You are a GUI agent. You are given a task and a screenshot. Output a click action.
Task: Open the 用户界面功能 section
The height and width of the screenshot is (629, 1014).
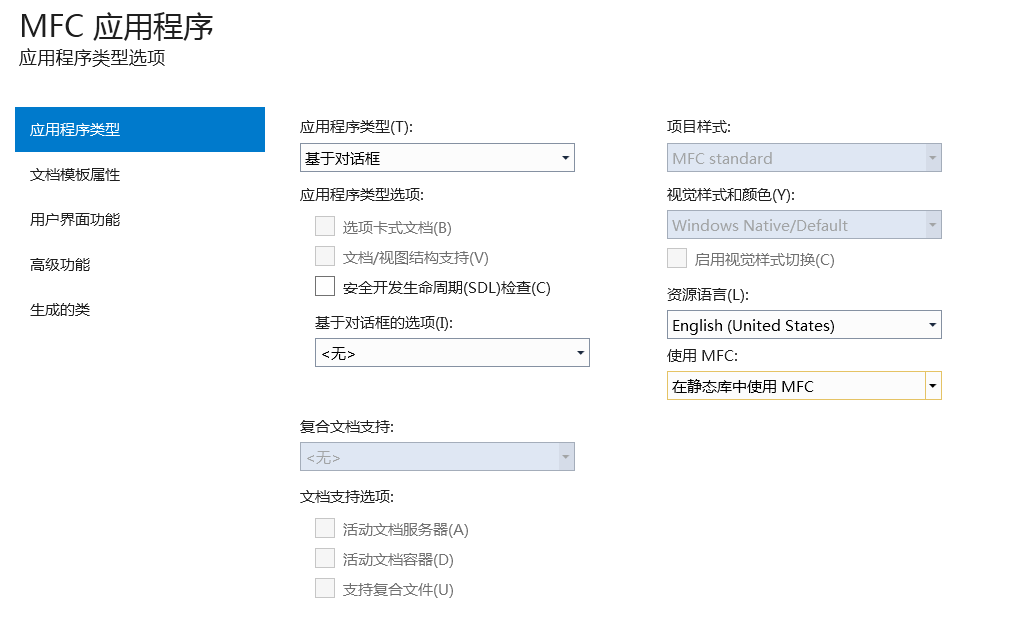point(140,219)
